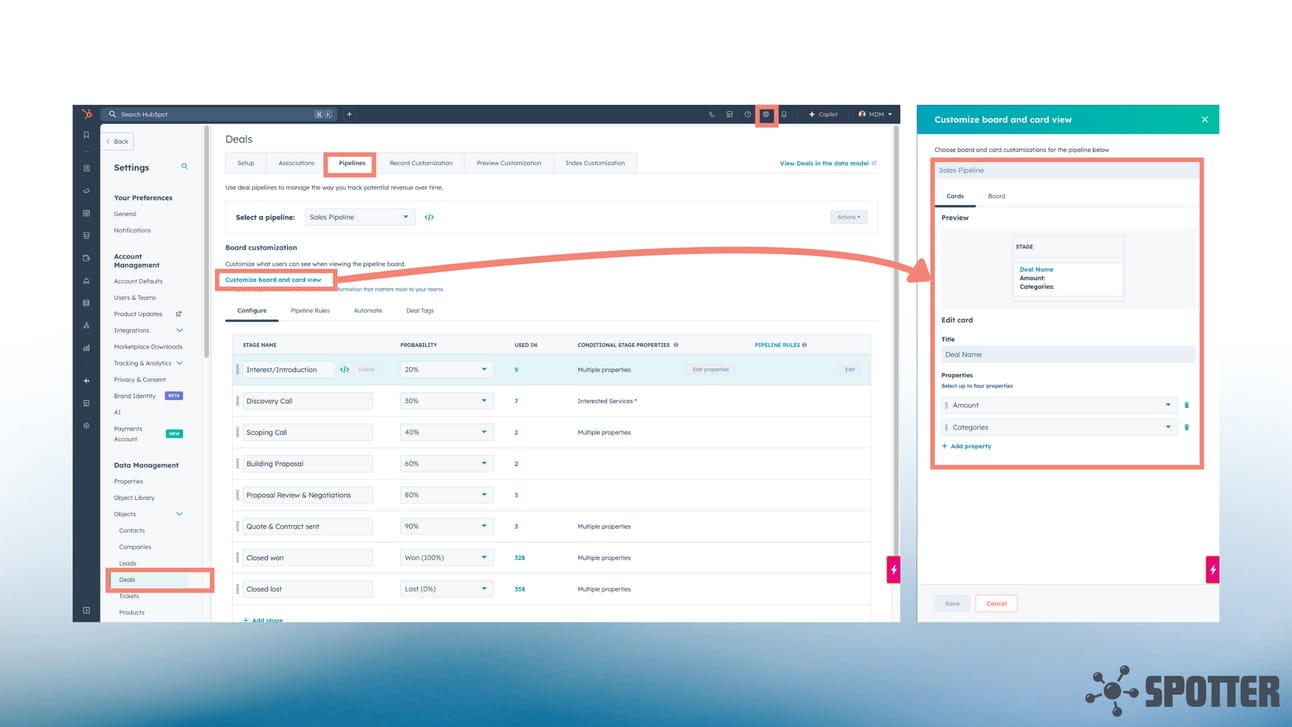Grab the drag handle of Discovery Call stage
1292x727 pixels.
tap(238, 401)
